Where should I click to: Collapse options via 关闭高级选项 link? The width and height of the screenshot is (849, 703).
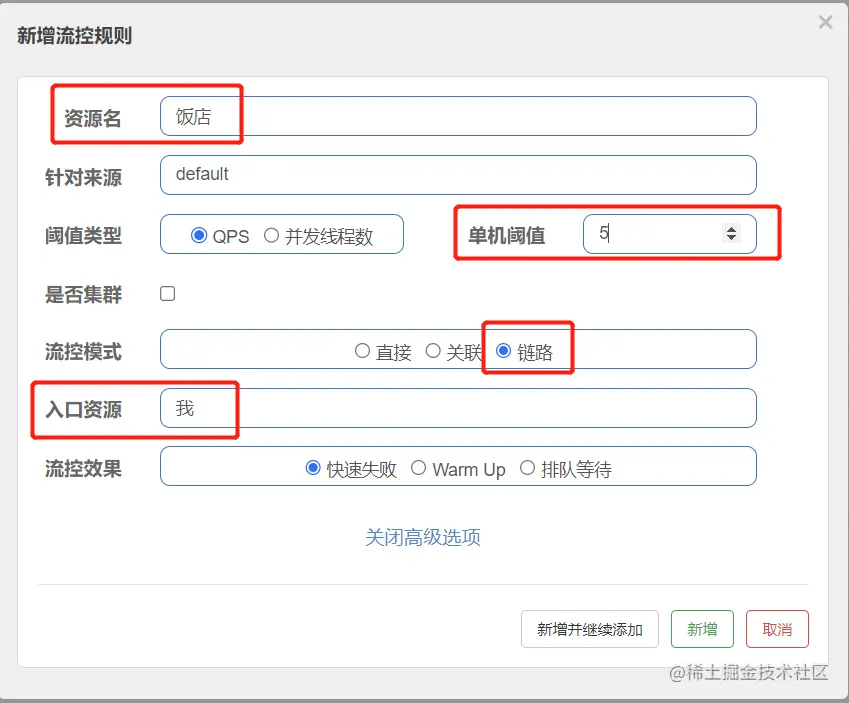423,537
